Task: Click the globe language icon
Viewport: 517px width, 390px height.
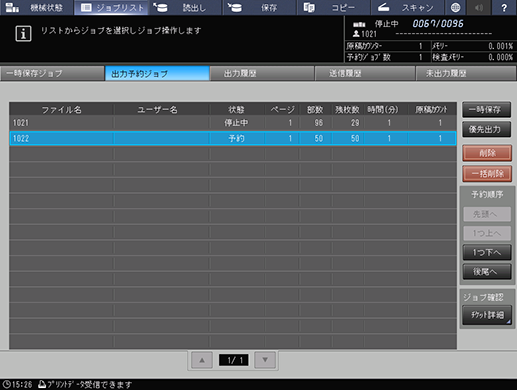Action: tap(455, 7)
